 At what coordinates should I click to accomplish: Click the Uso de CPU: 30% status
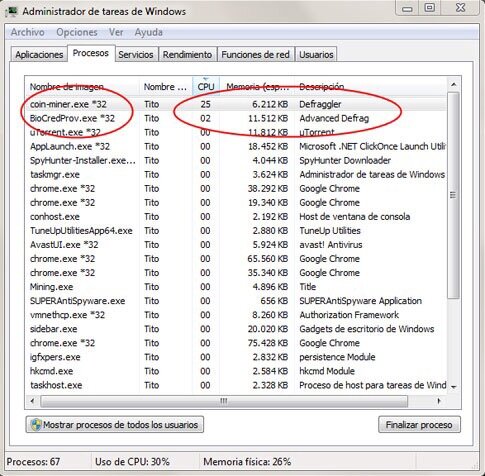click(132, 462)
